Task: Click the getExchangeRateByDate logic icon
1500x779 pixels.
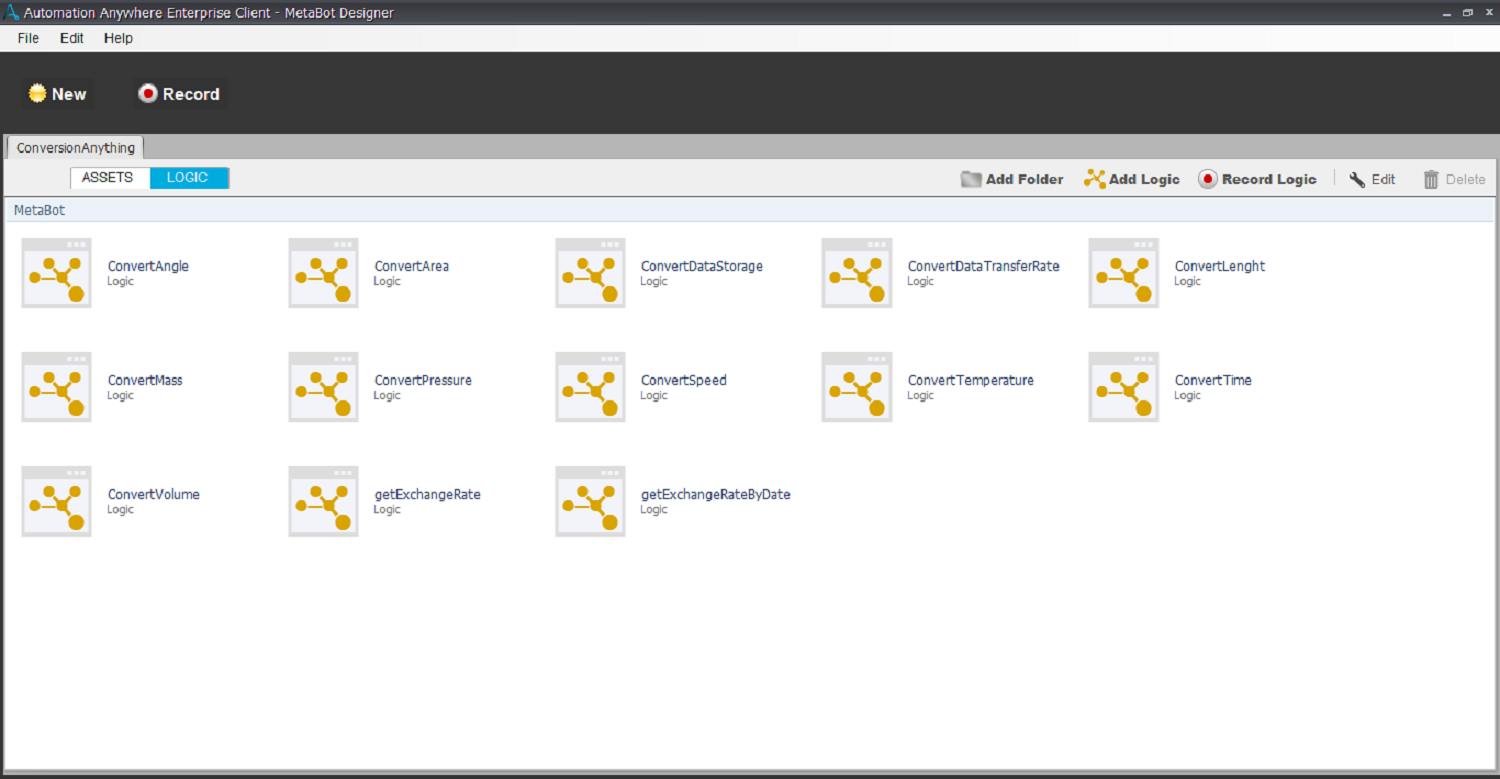Action: (590, 501)
